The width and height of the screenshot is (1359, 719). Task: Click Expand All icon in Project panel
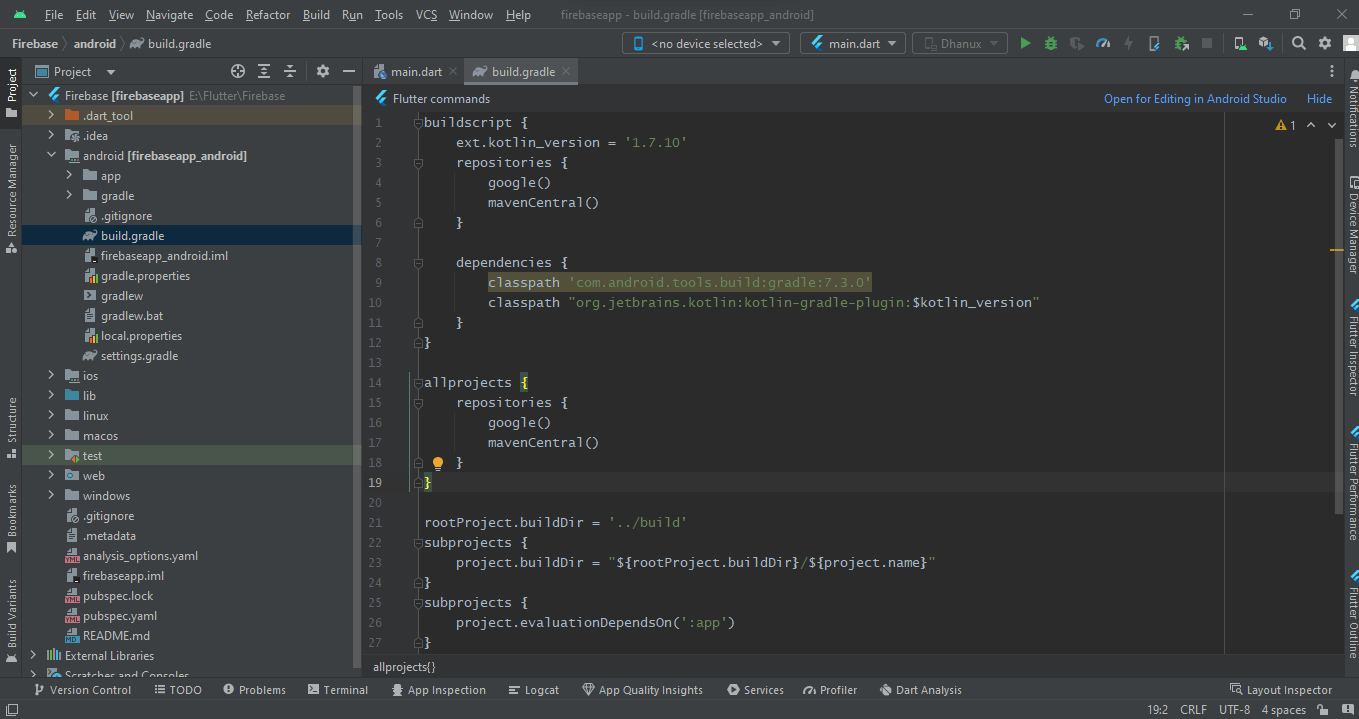[264, 71]
